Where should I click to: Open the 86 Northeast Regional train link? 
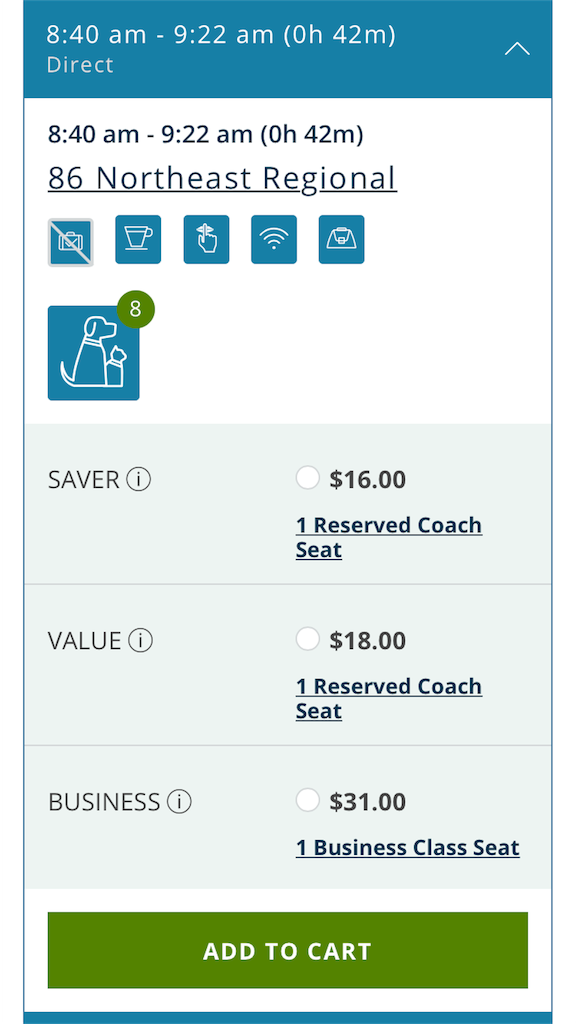click(223, 178)
